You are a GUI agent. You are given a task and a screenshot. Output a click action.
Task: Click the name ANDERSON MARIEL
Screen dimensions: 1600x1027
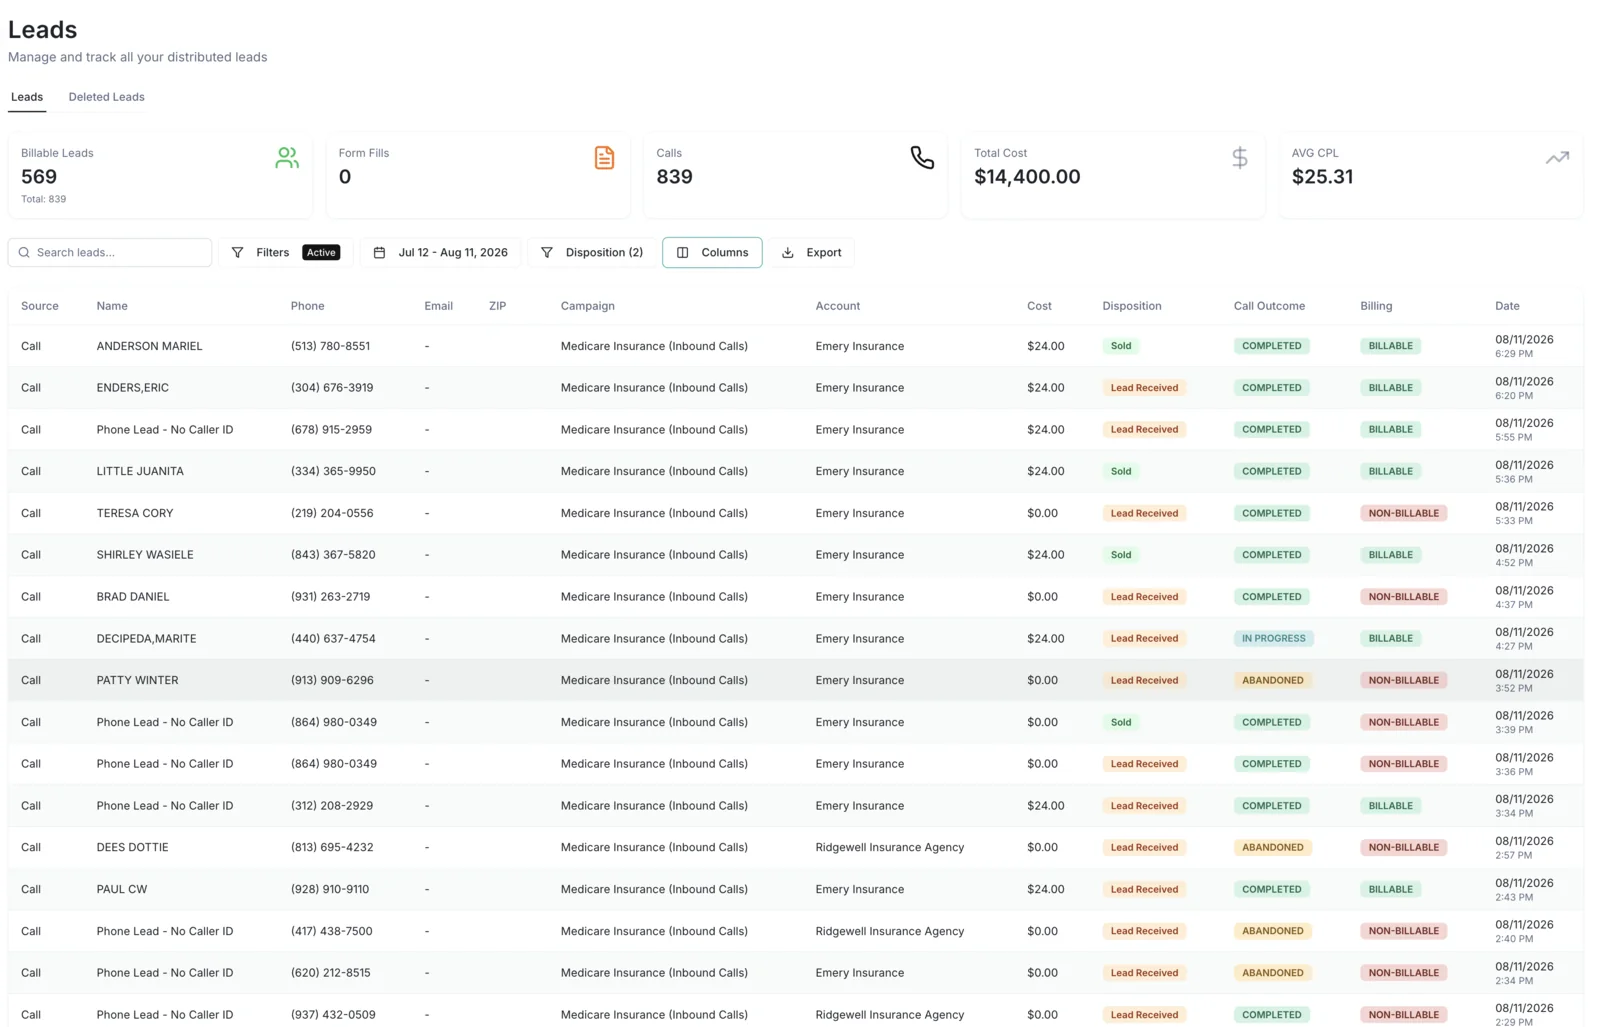click(149, 346)
